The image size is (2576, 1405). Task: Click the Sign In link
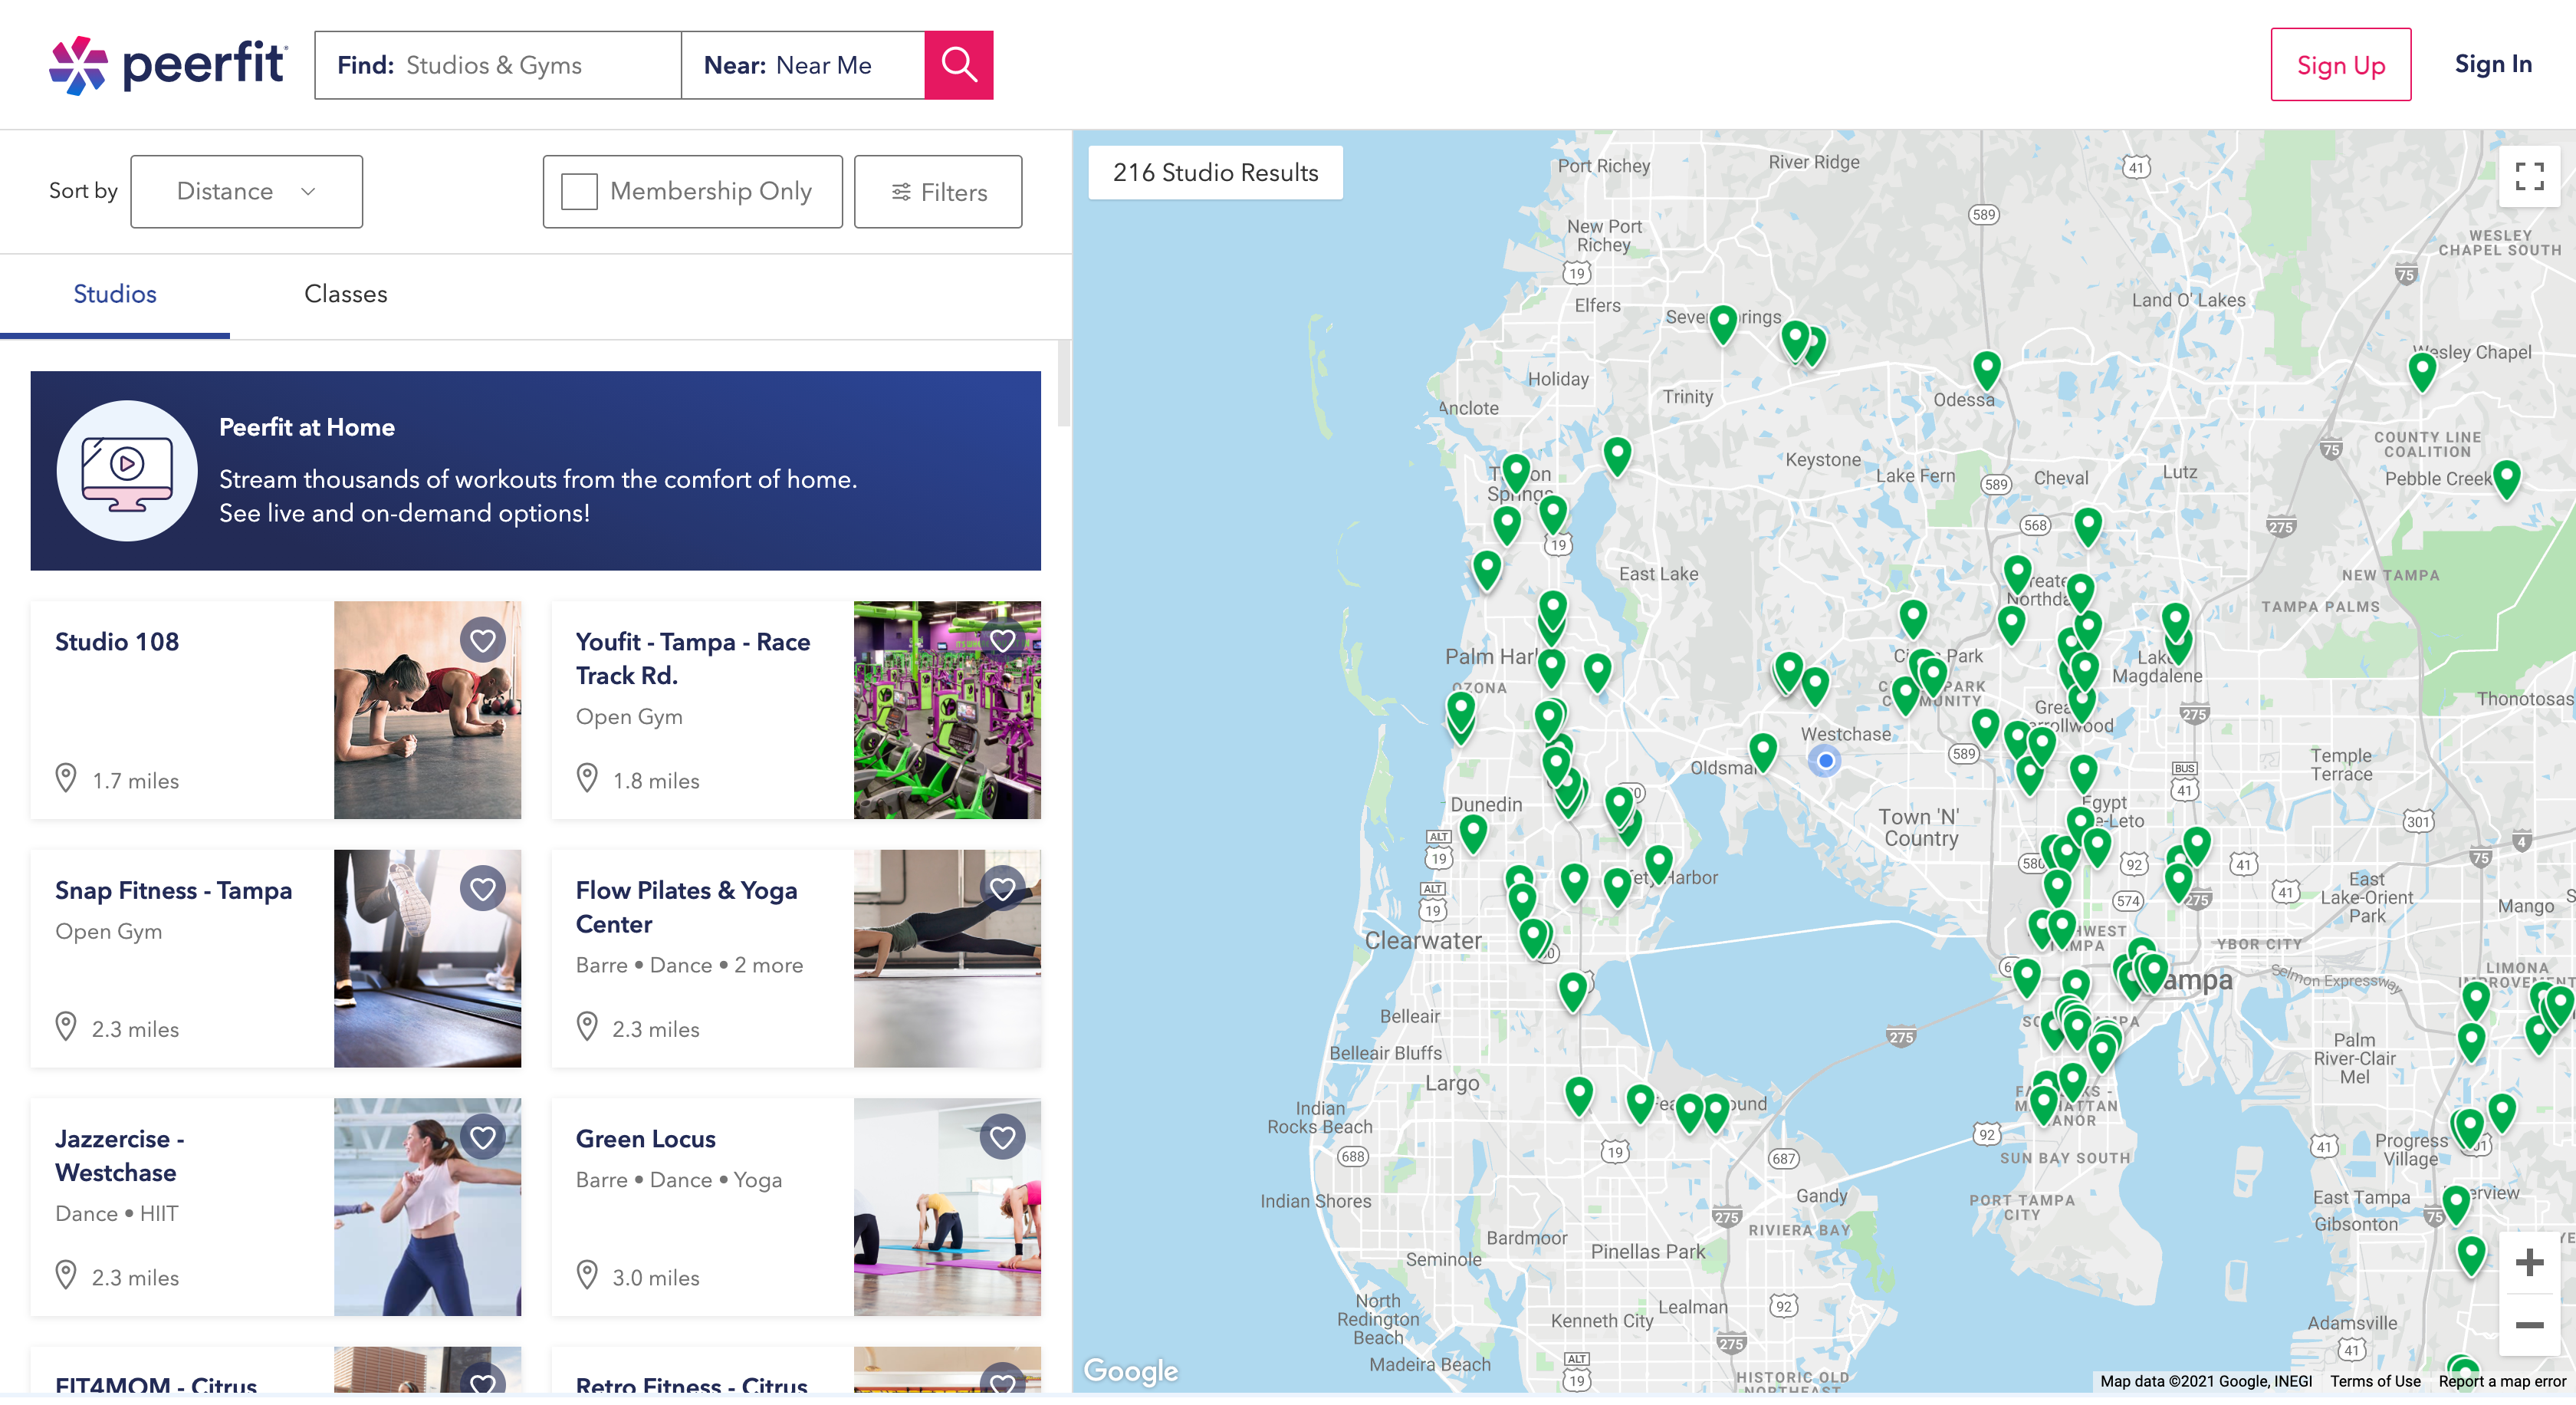[x=2493, y=65]
